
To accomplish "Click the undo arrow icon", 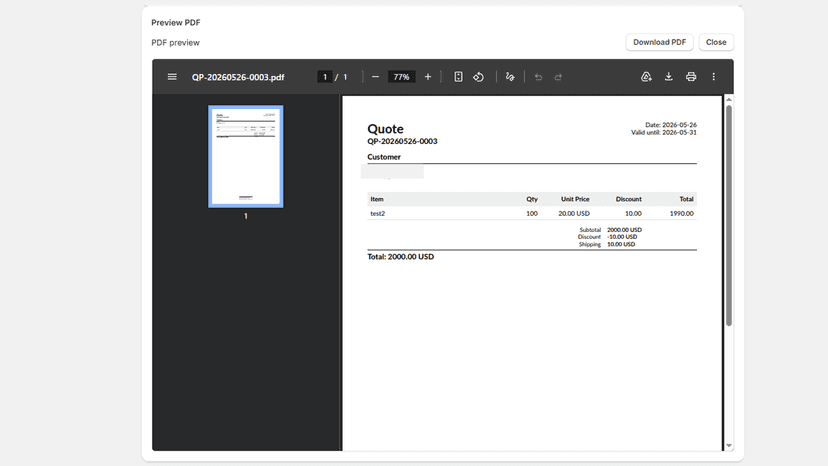I will (x=539, y=77).
